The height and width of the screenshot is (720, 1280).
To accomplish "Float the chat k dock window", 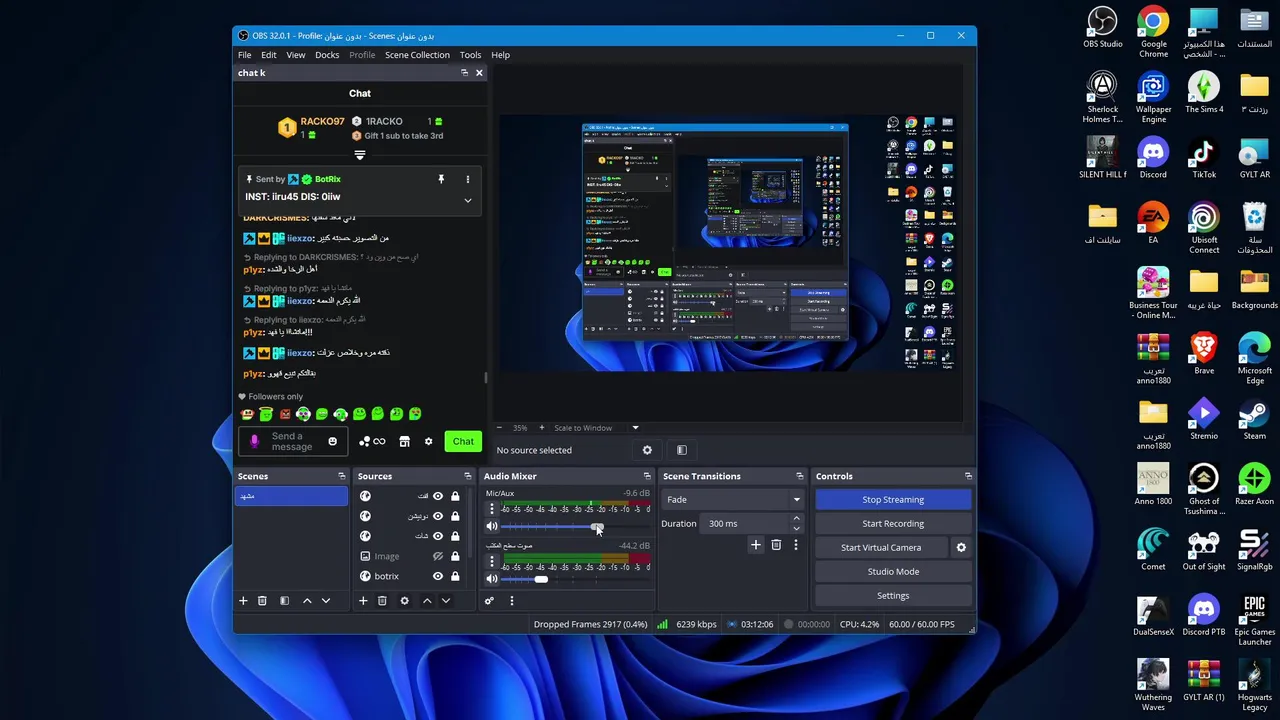I will (x=464, y=73).
